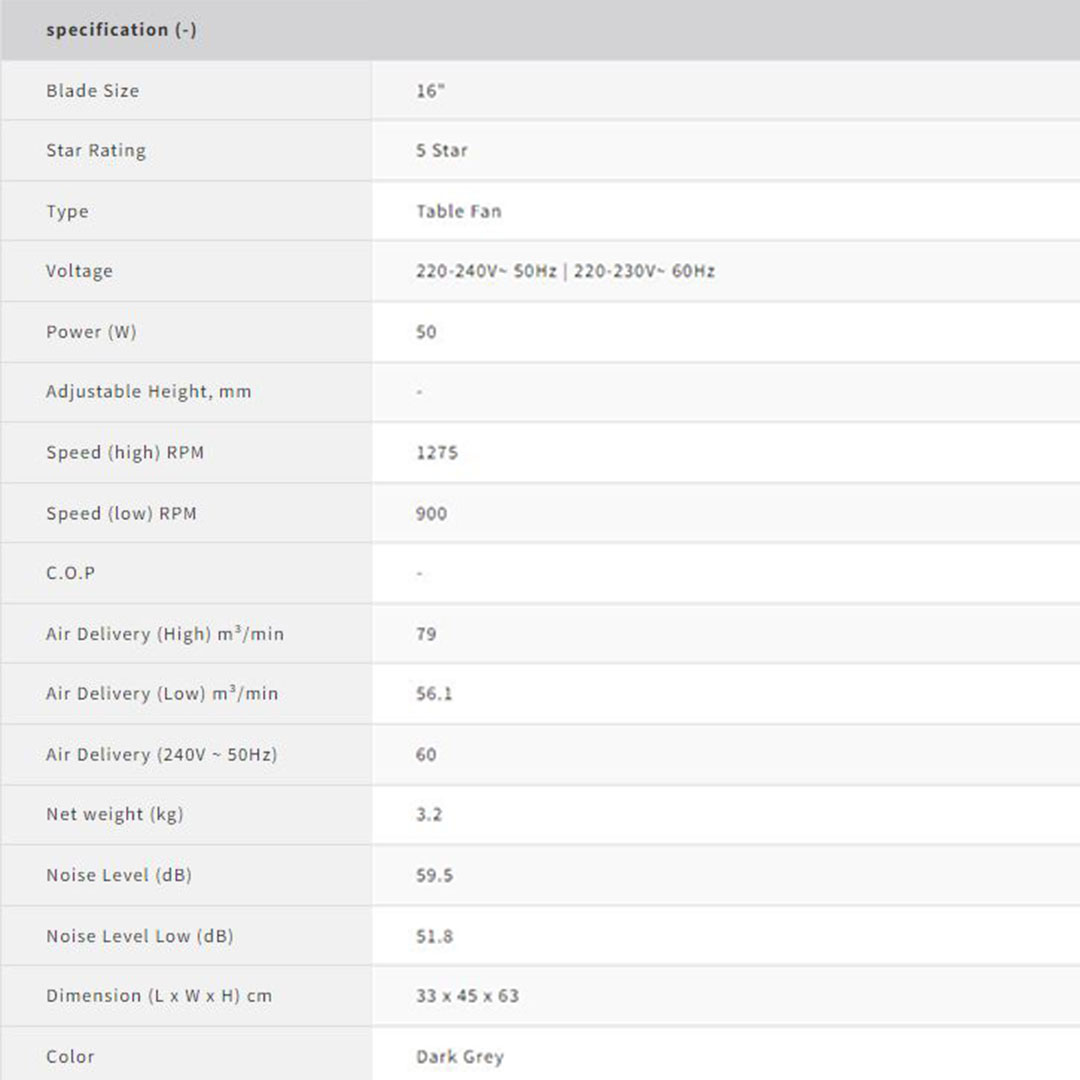Click the Noise Level (dB) label
The width and height of the screenshot is (1080, 1080).
coord(118,876)
